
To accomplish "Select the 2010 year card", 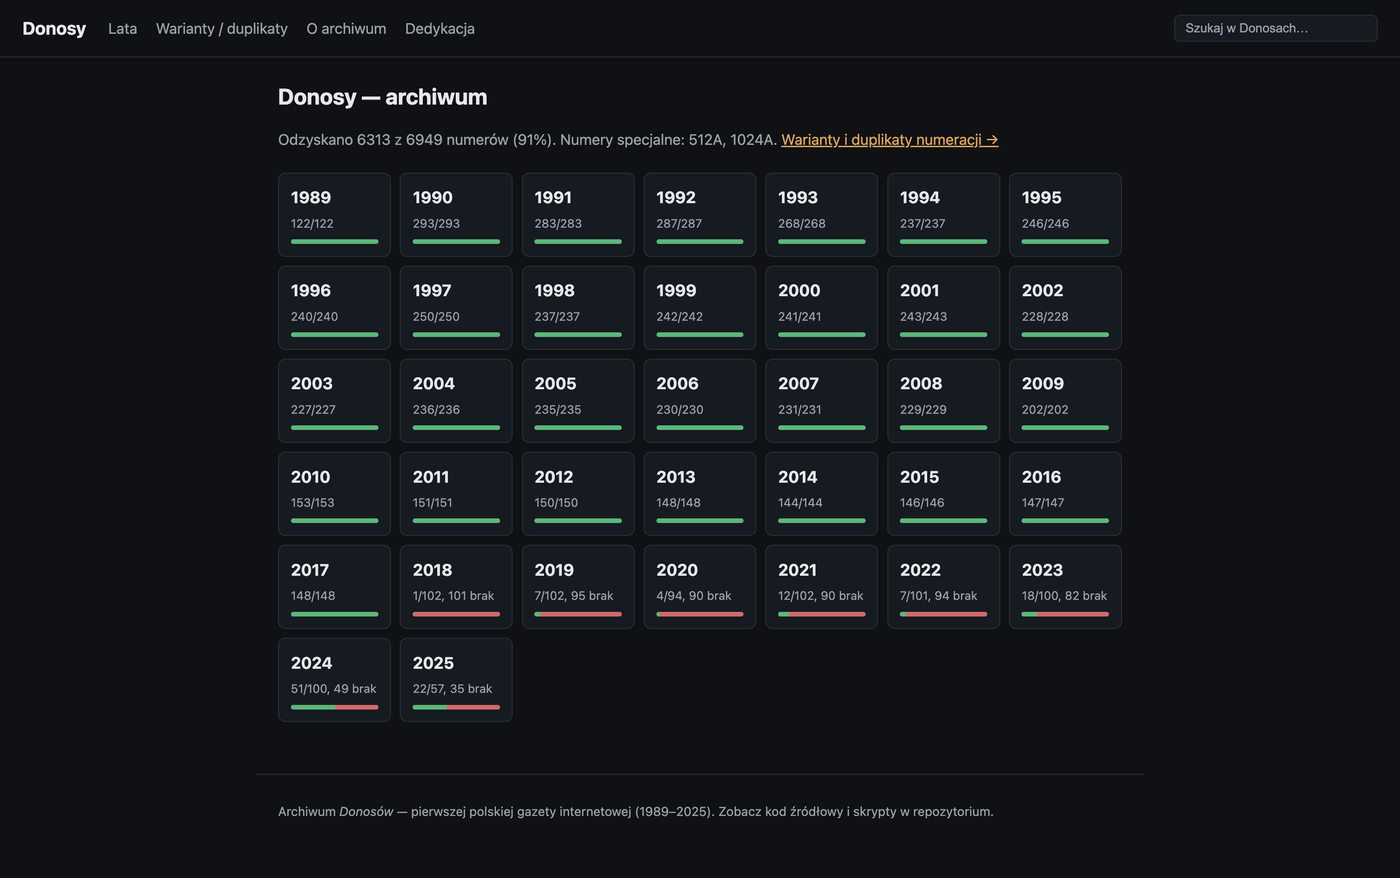I will 334,494.
